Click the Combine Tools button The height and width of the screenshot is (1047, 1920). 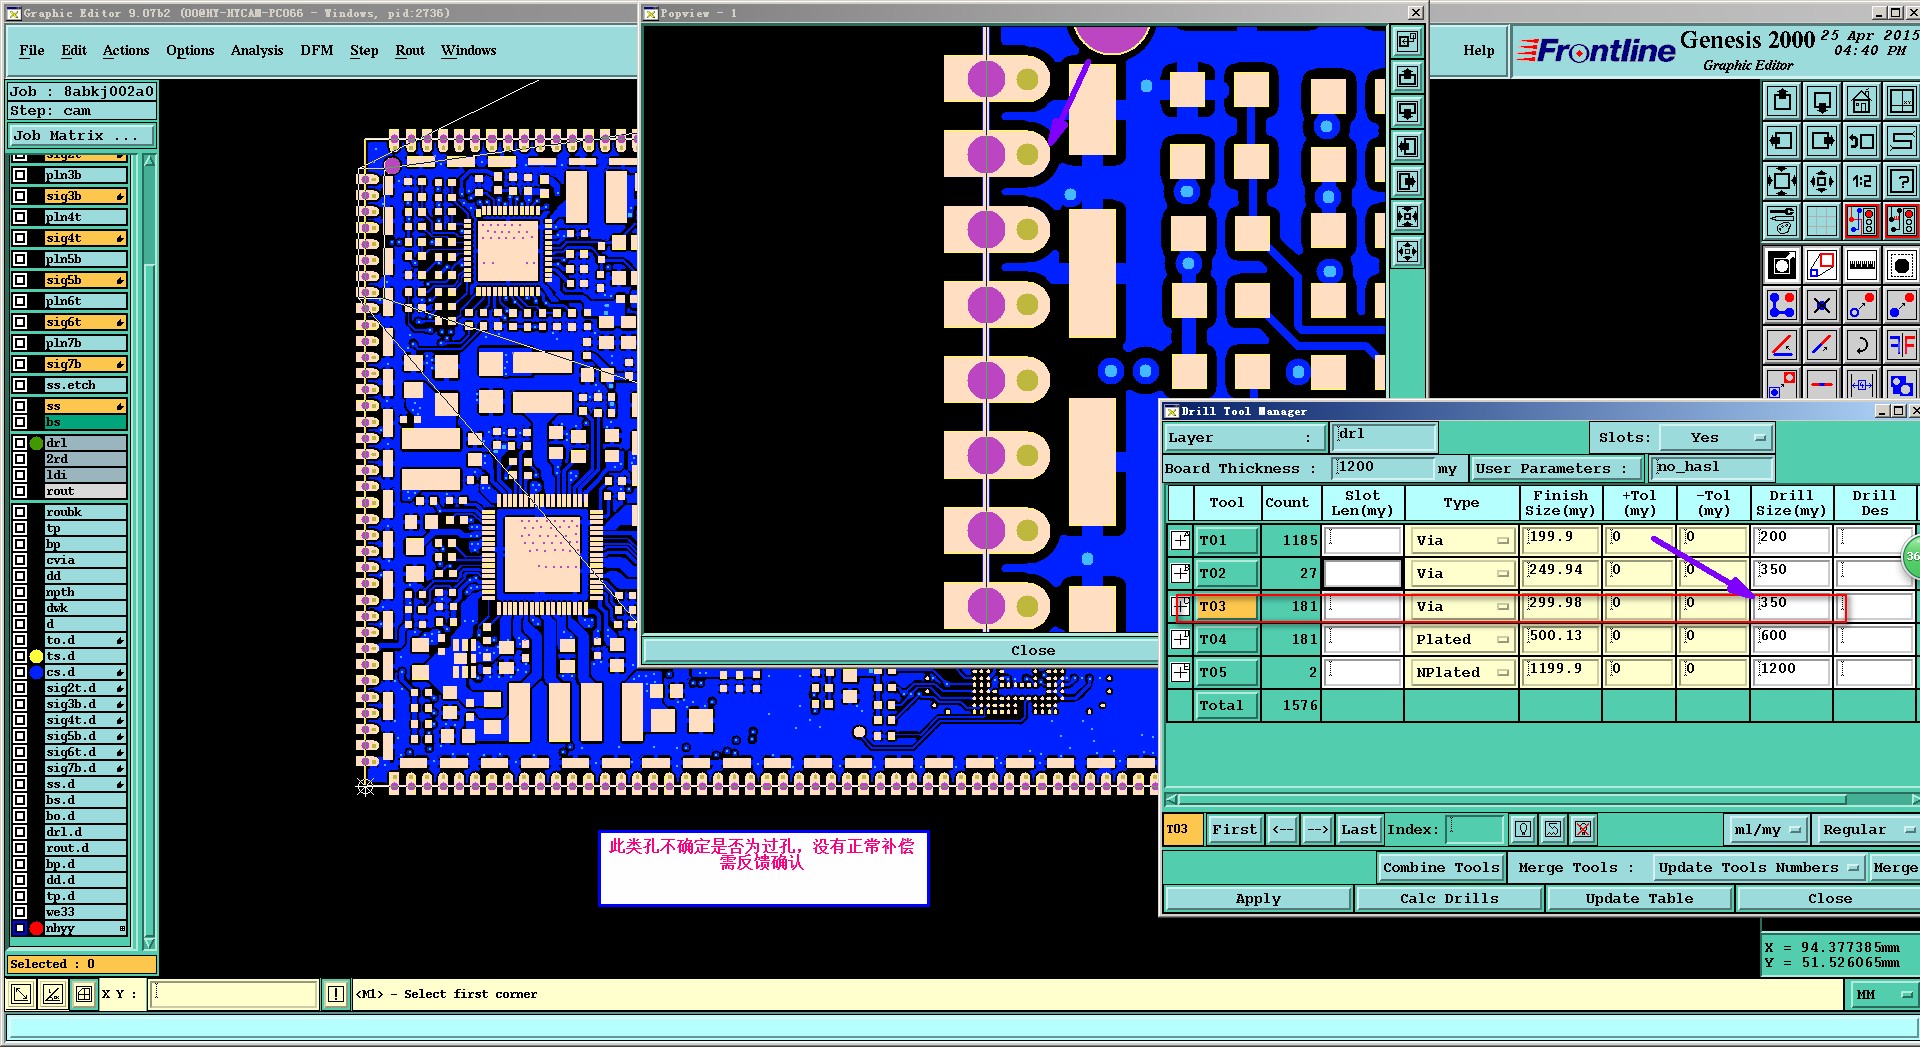(x=1441, y=867)
